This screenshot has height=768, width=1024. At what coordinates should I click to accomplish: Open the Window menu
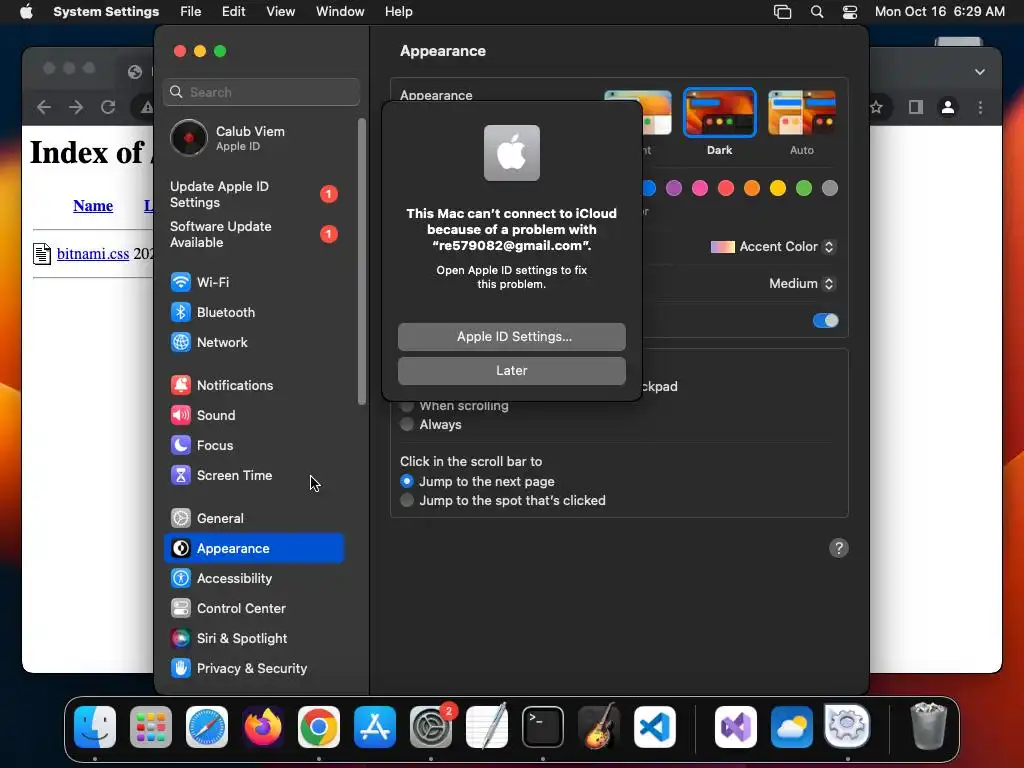pos(340,12)
